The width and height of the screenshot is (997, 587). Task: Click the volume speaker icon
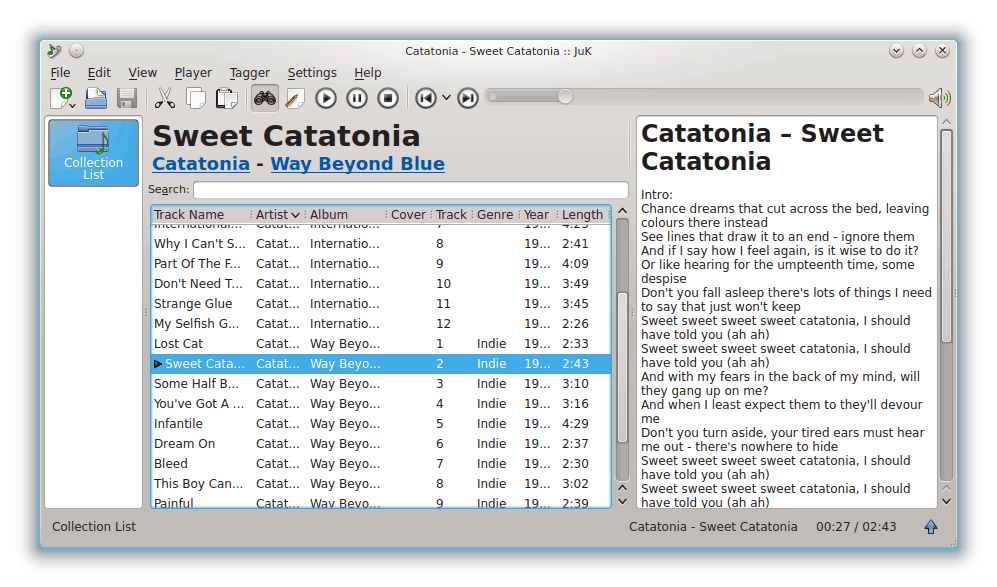(939, 97)
